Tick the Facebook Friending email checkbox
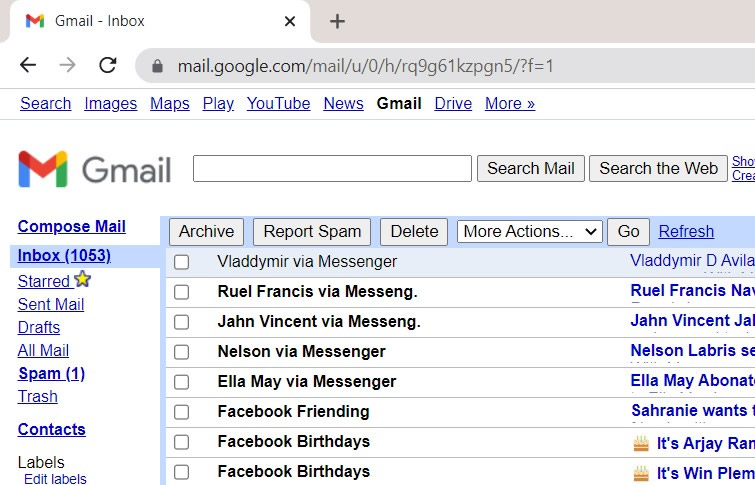755x485 pixels. 182,412
